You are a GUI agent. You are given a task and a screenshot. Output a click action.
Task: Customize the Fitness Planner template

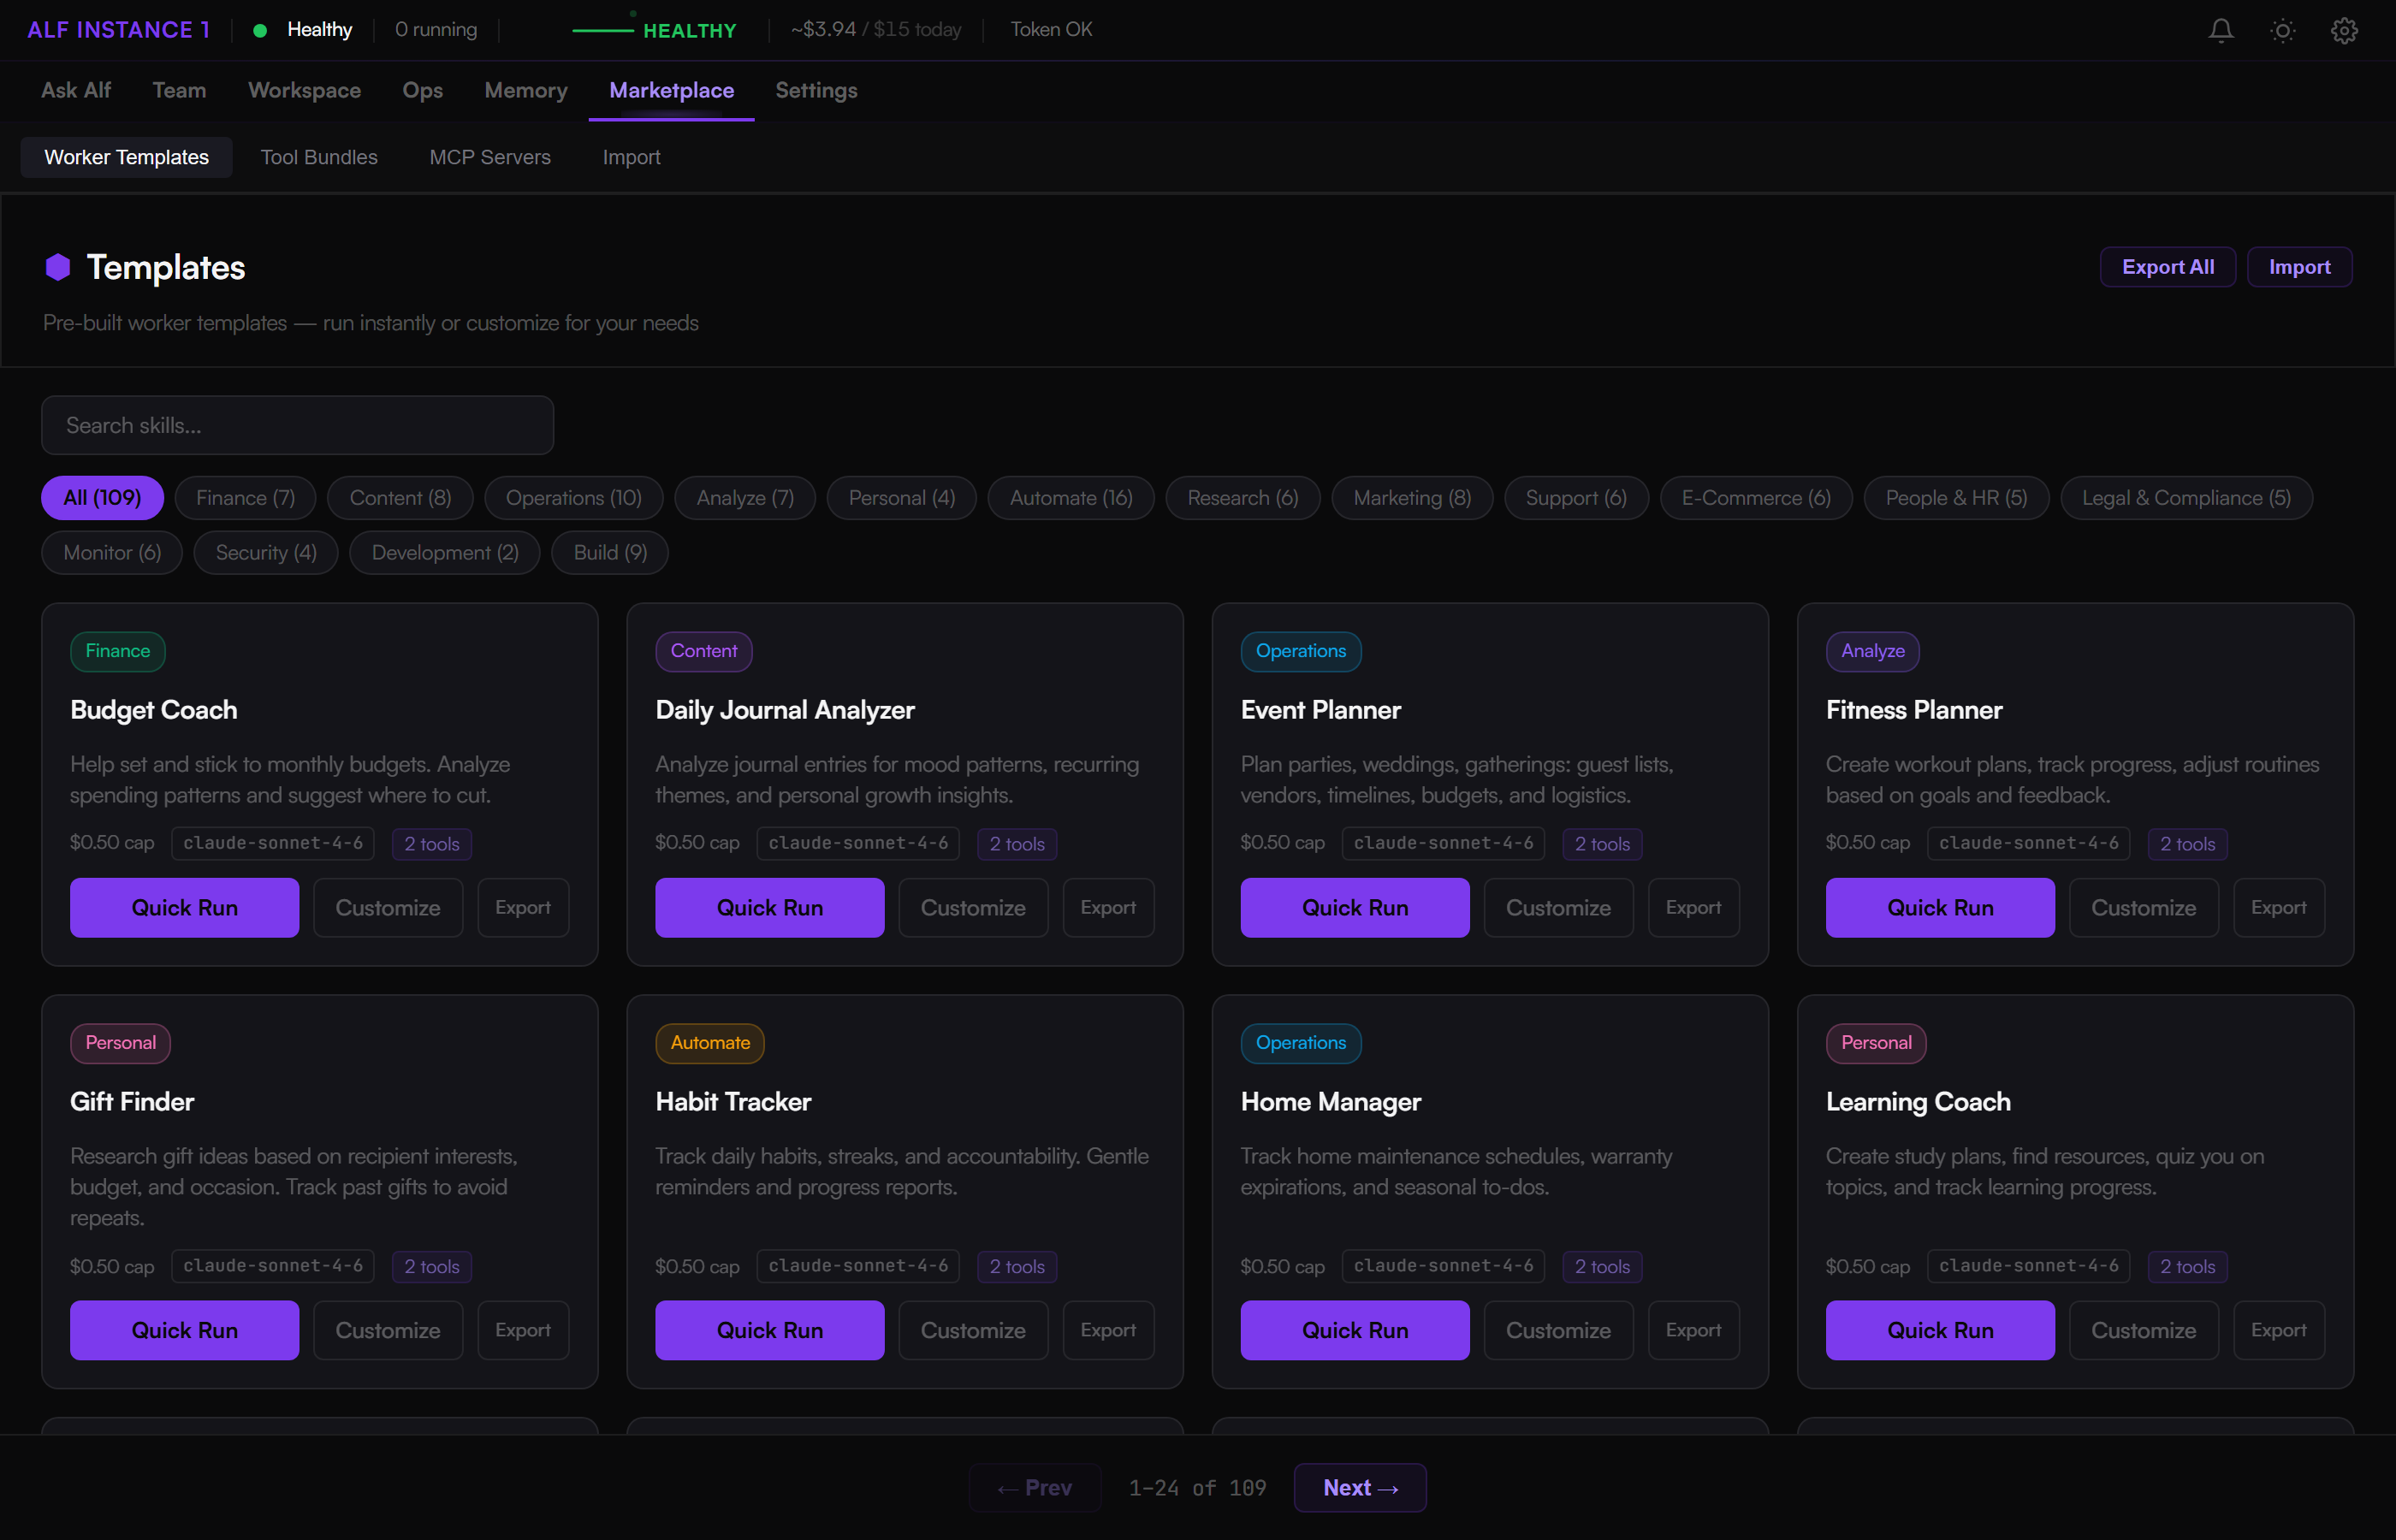click(x=2143, y=907)
